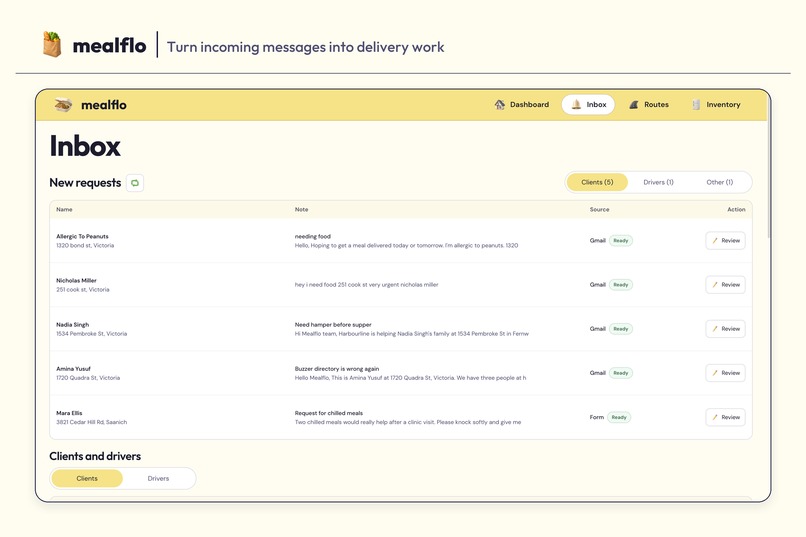Click the 'New requests' heading
The image size is (806, 537).
coord(85,183)
